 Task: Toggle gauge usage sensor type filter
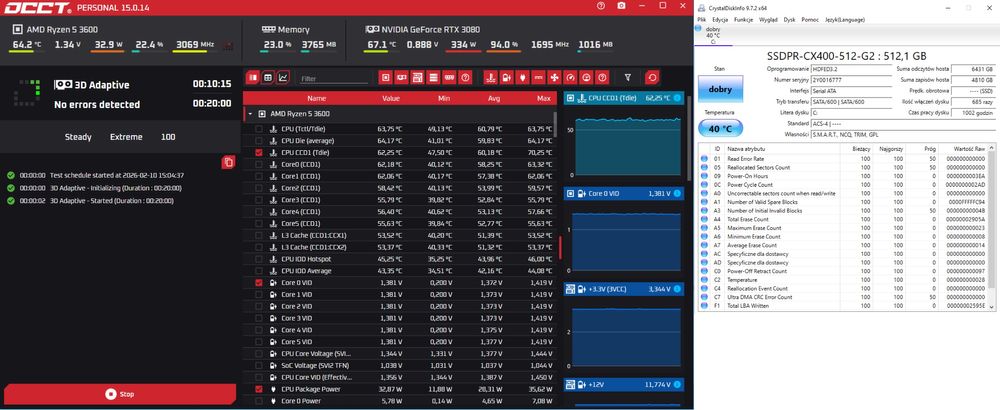[x=570, y=77]
